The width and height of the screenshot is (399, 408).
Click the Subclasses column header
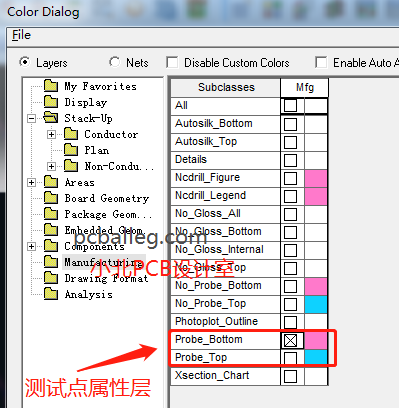(226, 87)
